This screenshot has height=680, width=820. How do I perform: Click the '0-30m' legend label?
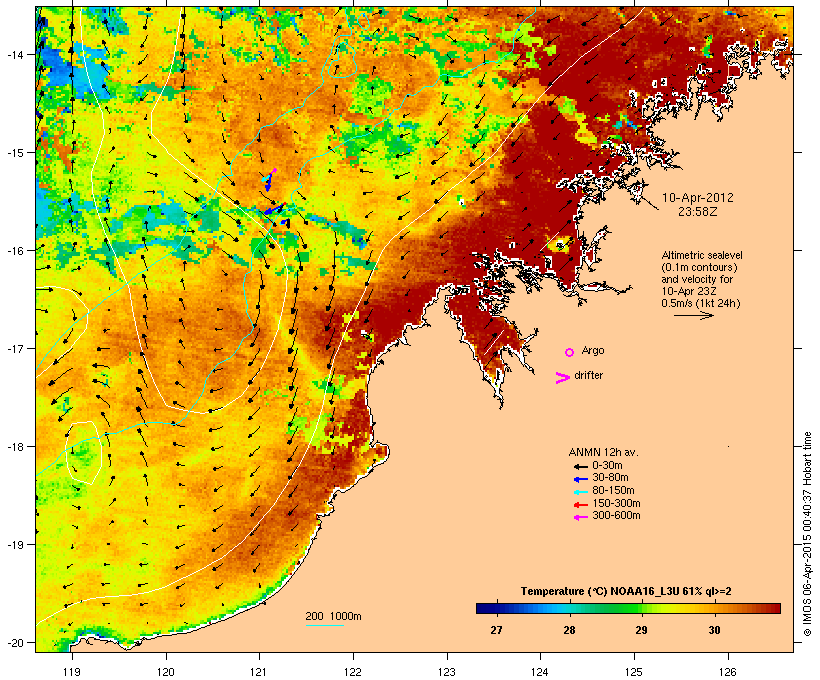pyautogui.click(x=607, y=466)
